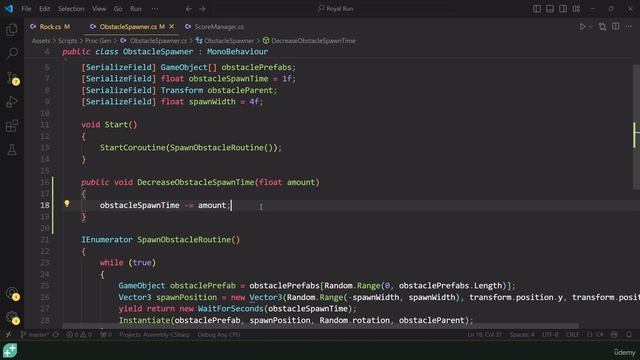Toggle the bottom panel layout
The image size is (640, 360).
tap(550, 9)
